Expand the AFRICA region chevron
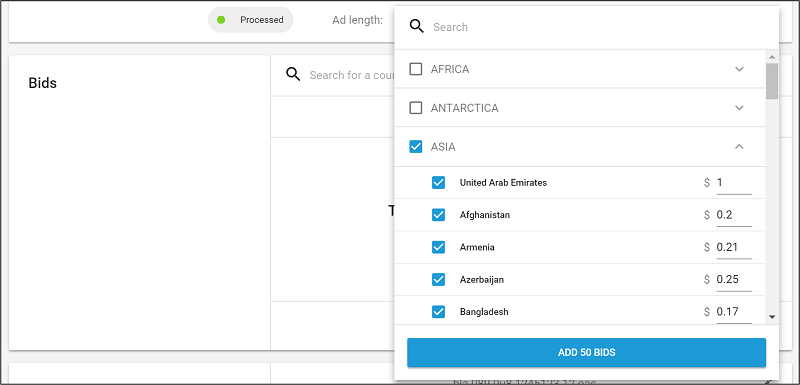Viewport: 800px width, 385px height. [739, 69]
